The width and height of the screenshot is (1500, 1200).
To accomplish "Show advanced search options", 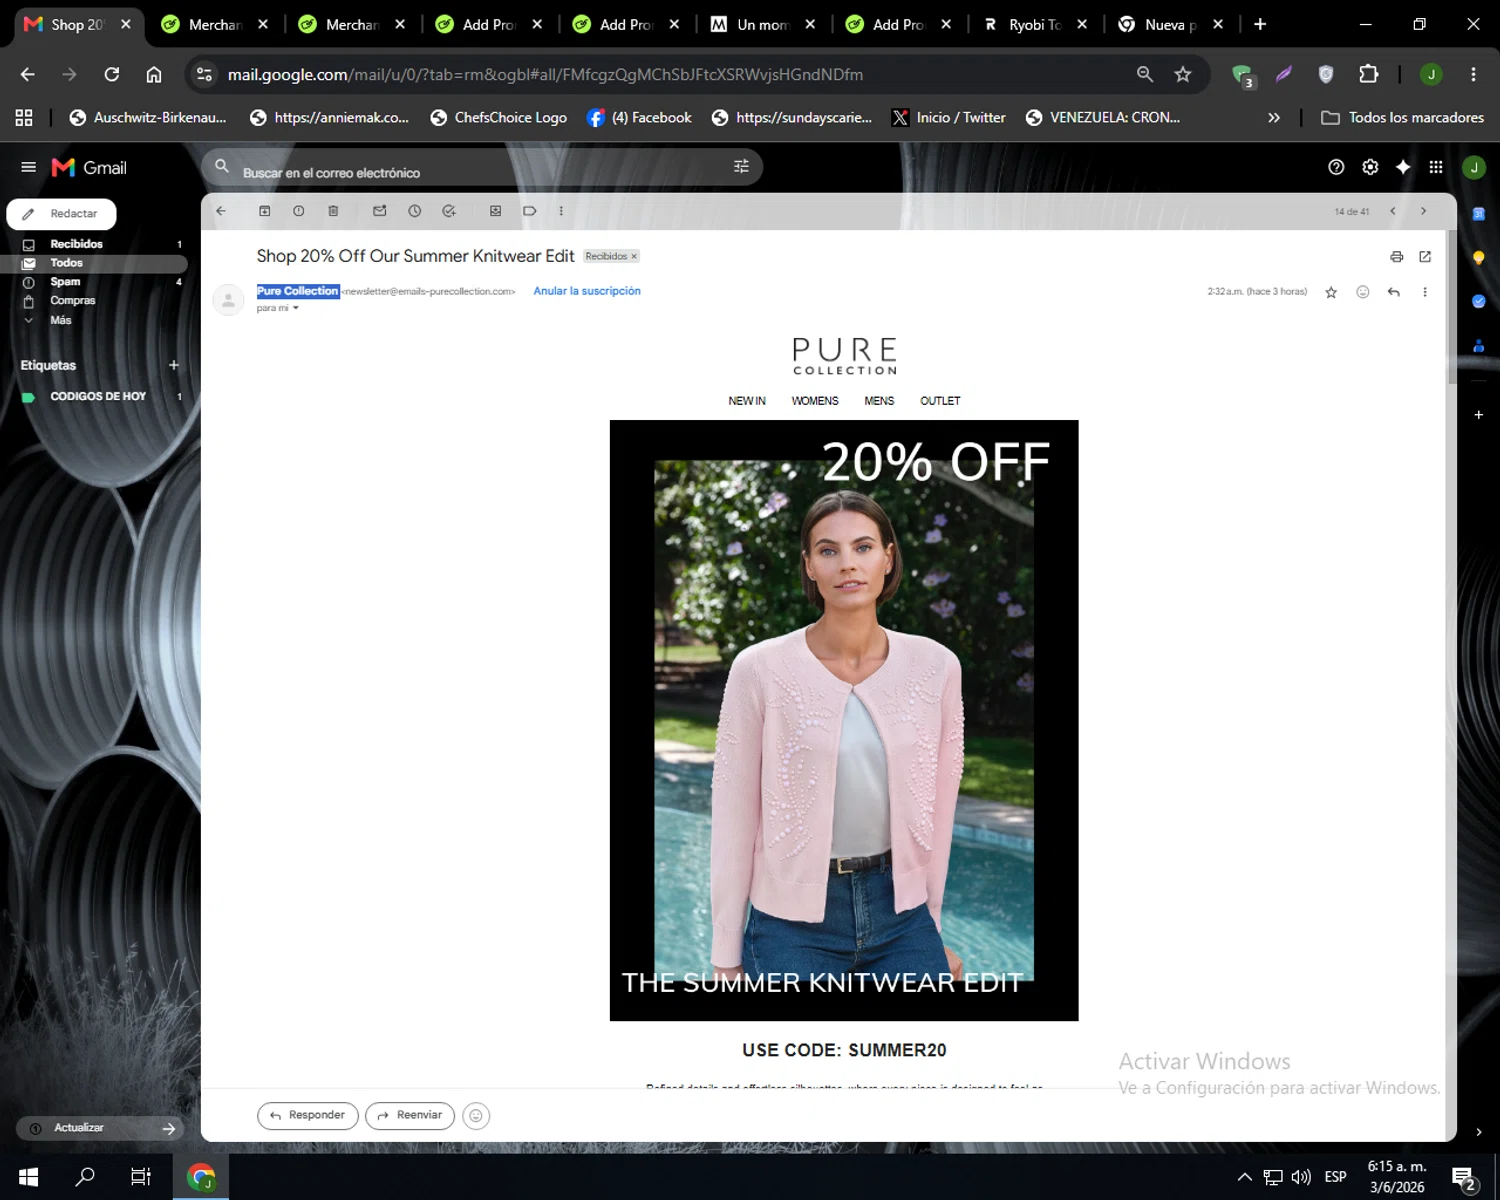I will (741, 167).
